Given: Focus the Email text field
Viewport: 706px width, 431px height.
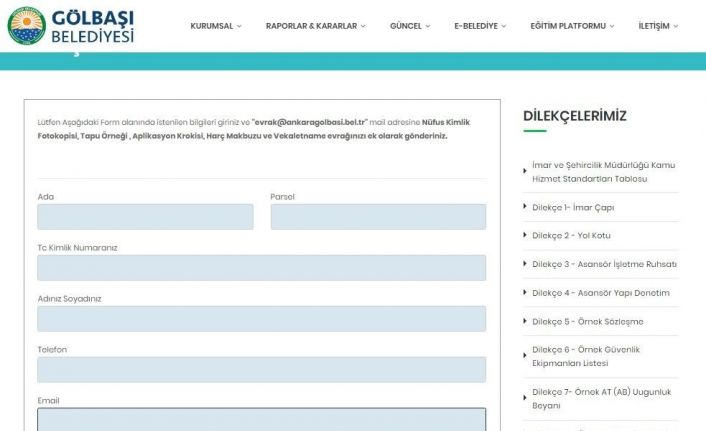Looking at the screenshot, I should click(261, 419).
